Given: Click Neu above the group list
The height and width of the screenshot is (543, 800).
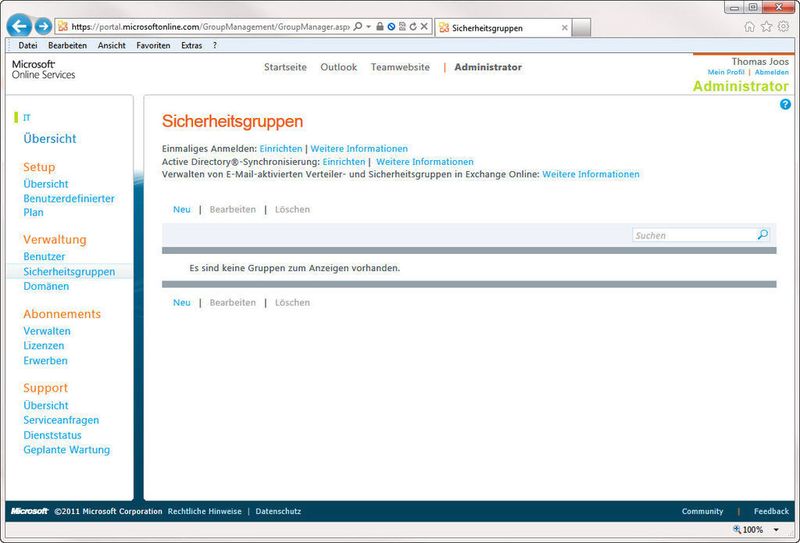Looking at the screenshot, I should (x=182, y=209).
